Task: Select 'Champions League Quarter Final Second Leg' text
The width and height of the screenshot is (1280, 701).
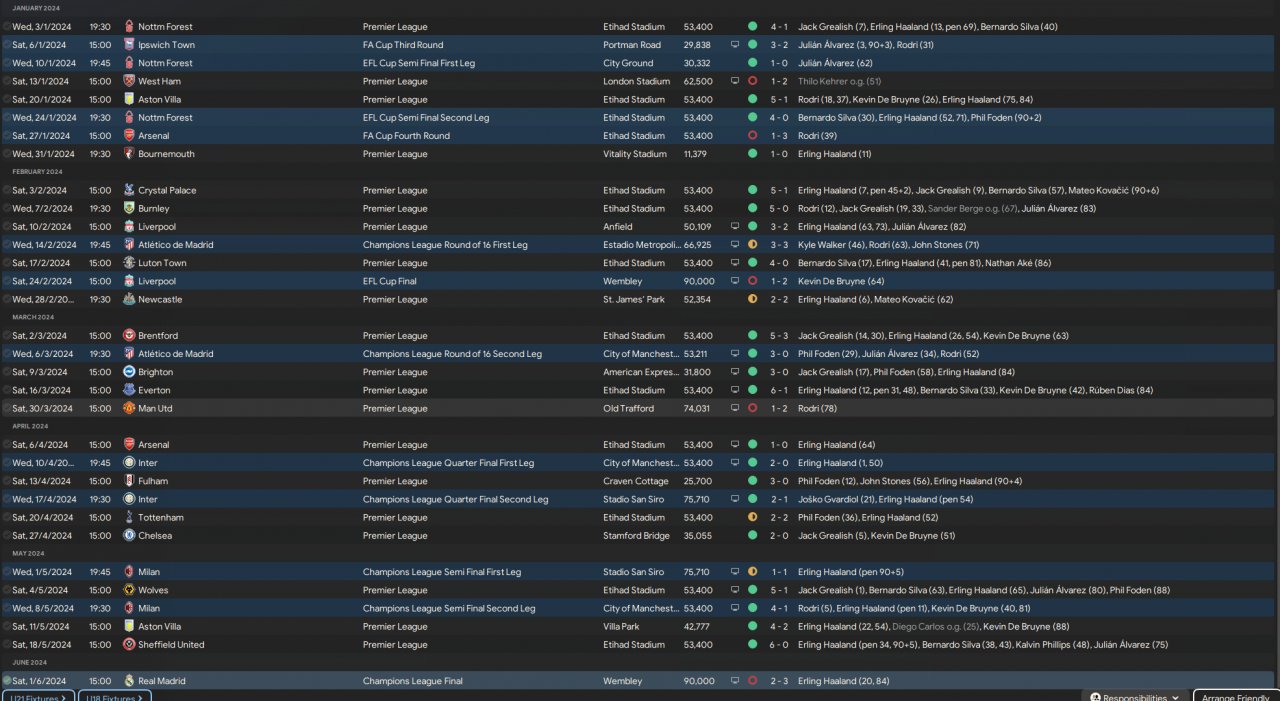Action: [x=455, y=499]
